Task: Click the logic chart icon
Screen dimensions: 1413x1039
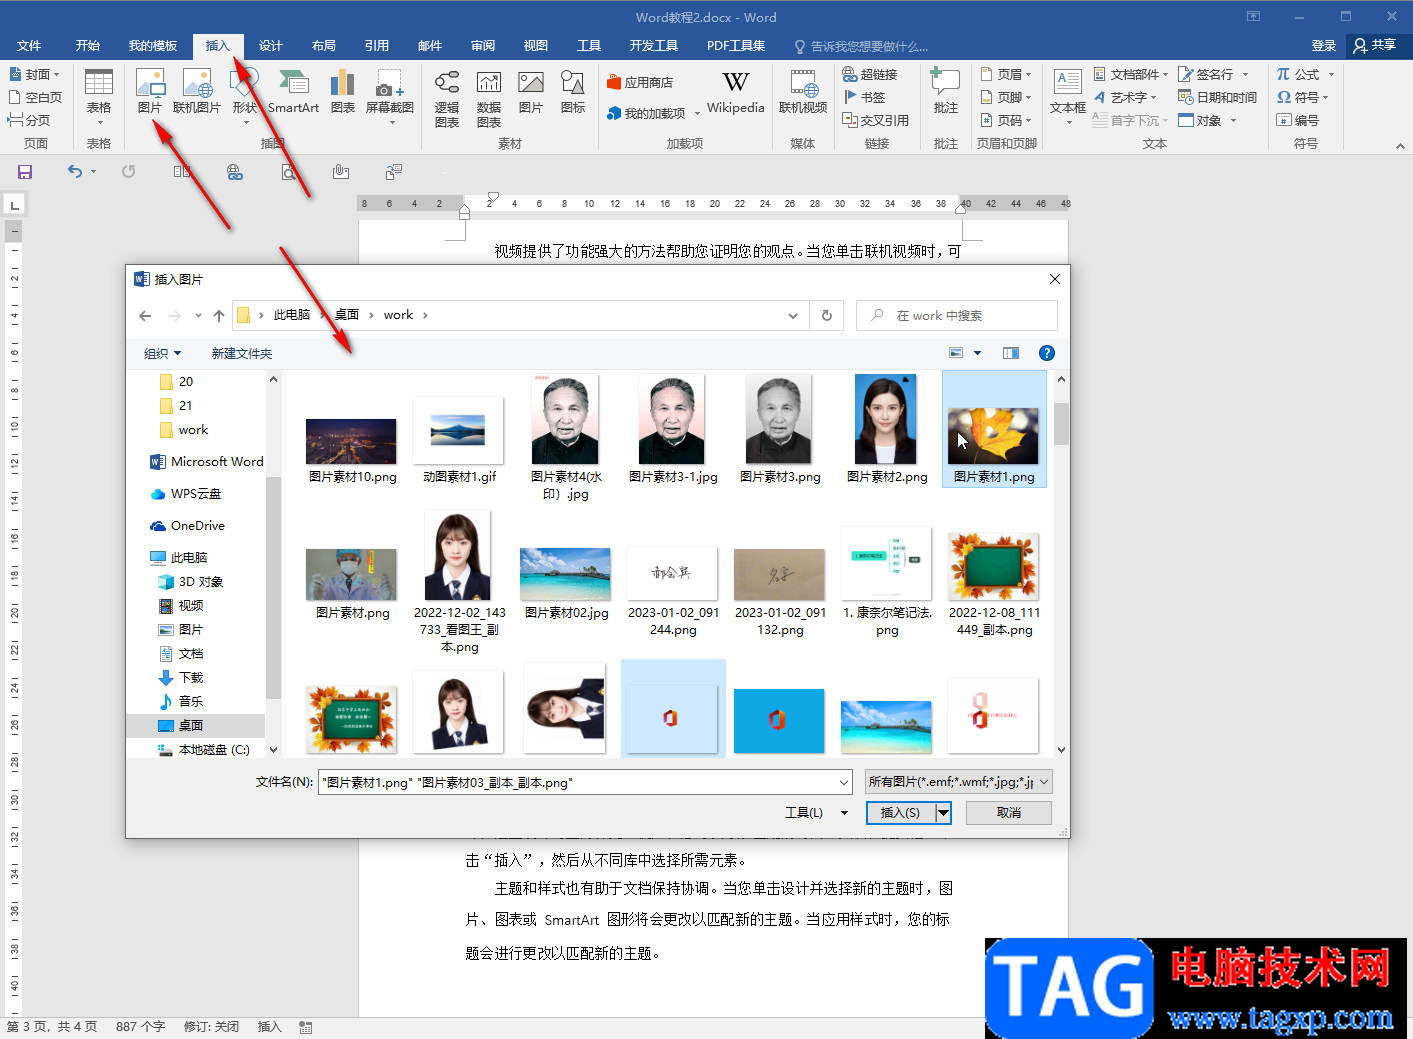Action: pos(447,99)
